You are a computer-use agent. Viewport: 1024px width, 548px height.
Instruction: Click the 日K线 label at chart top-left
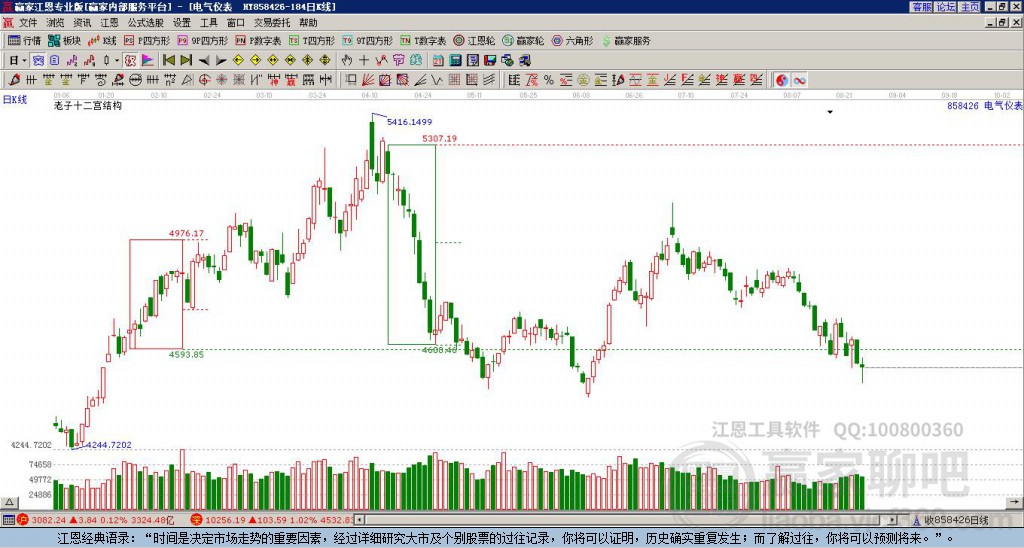click(15, 100)
